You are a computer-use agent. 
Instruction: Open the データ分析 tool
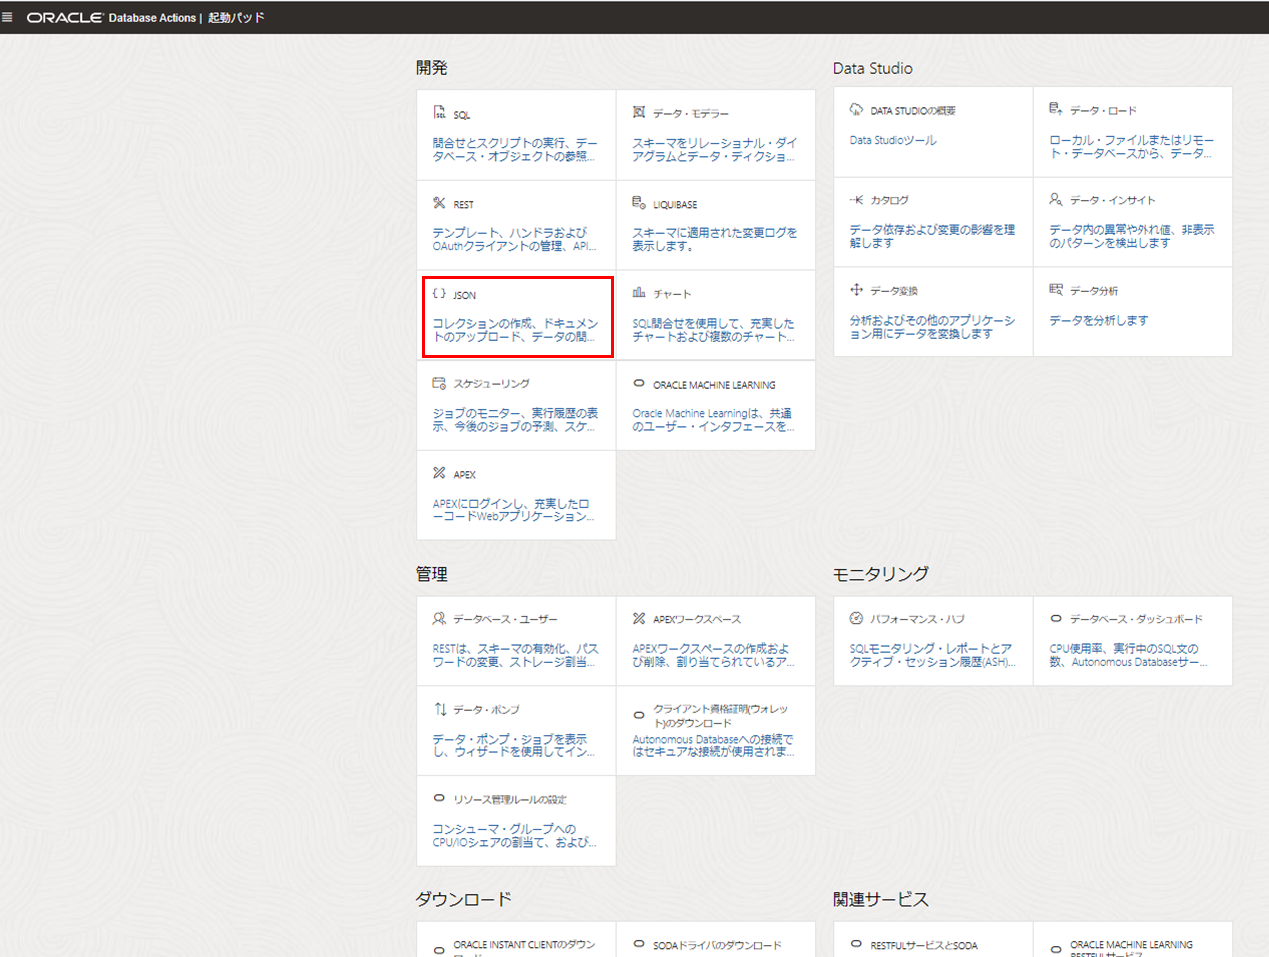click(1133, 312)
